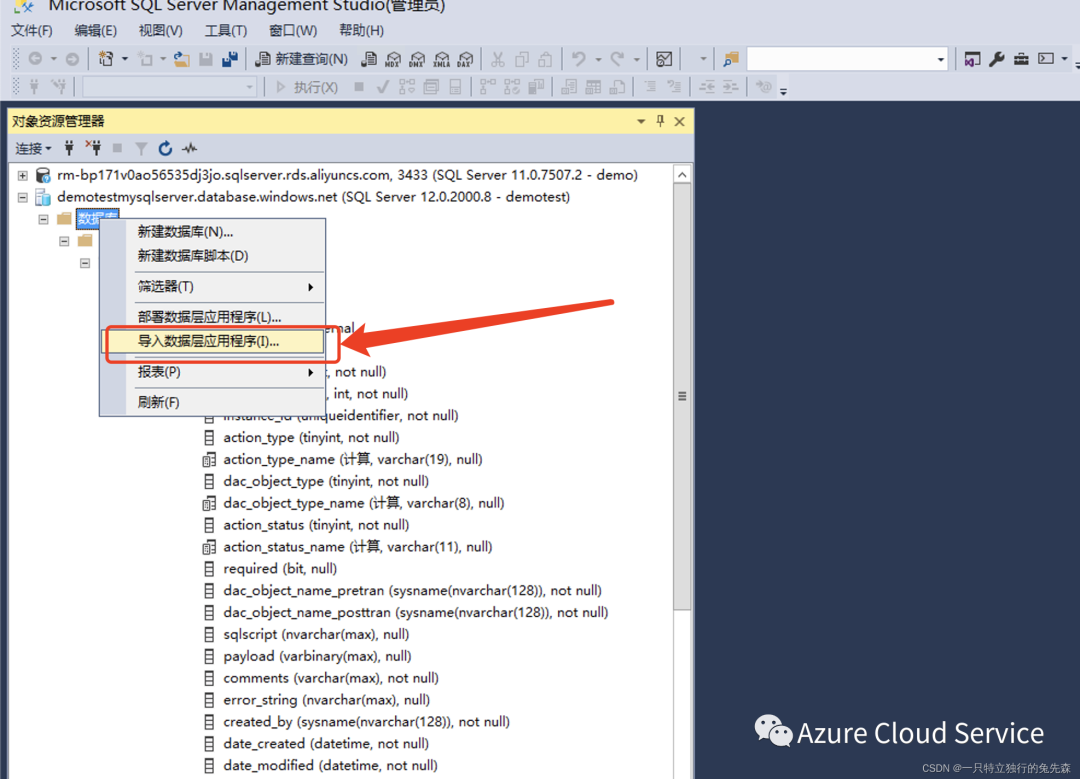Click the Object Explorer scroll up arrow

(x=682, y=175)
